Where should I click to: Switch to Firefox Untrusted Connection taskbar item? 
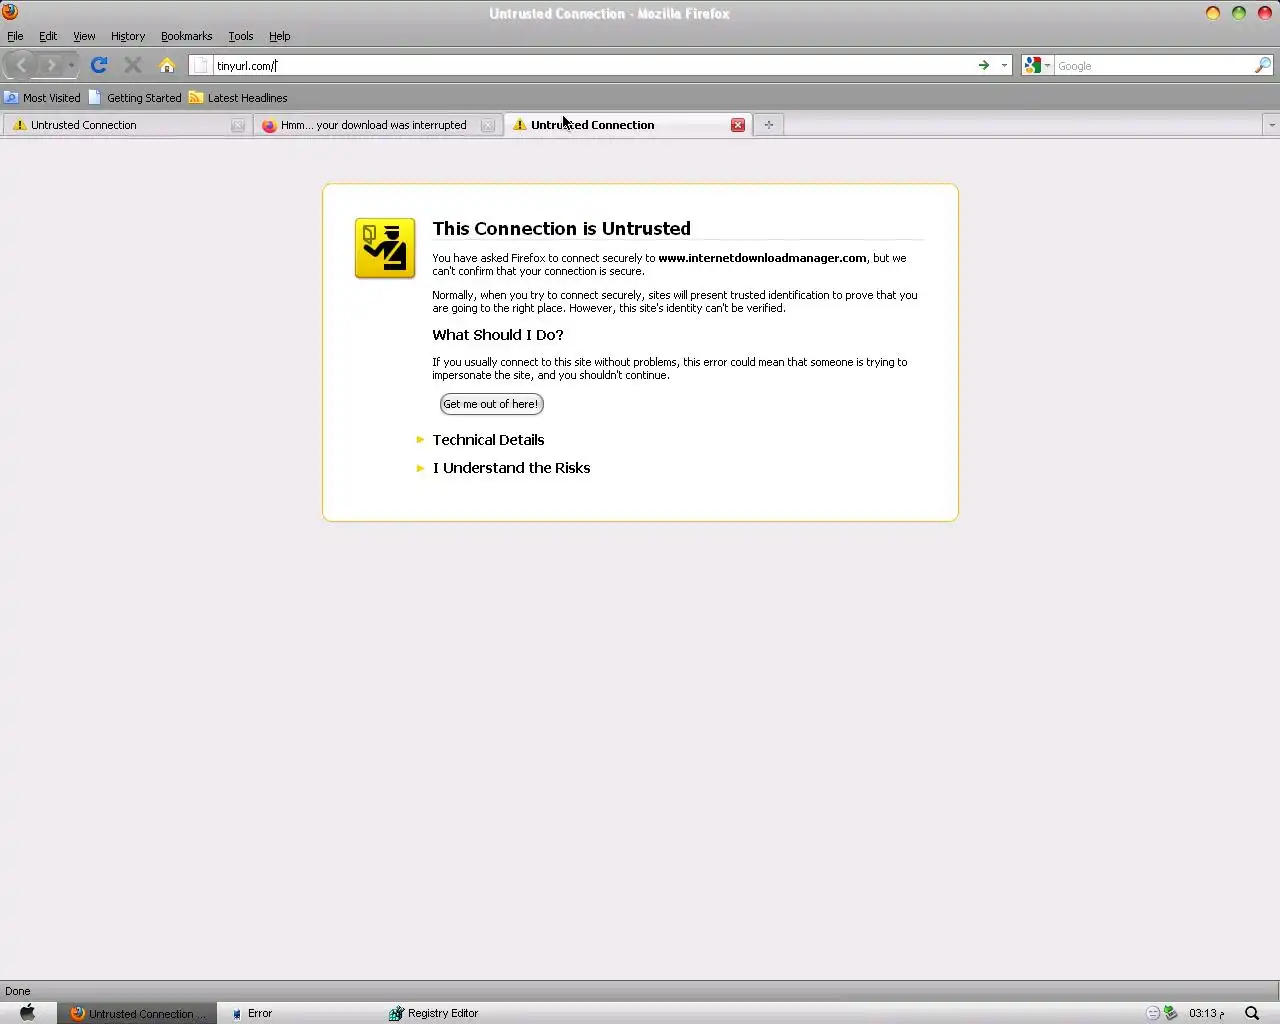point(137,1013)
